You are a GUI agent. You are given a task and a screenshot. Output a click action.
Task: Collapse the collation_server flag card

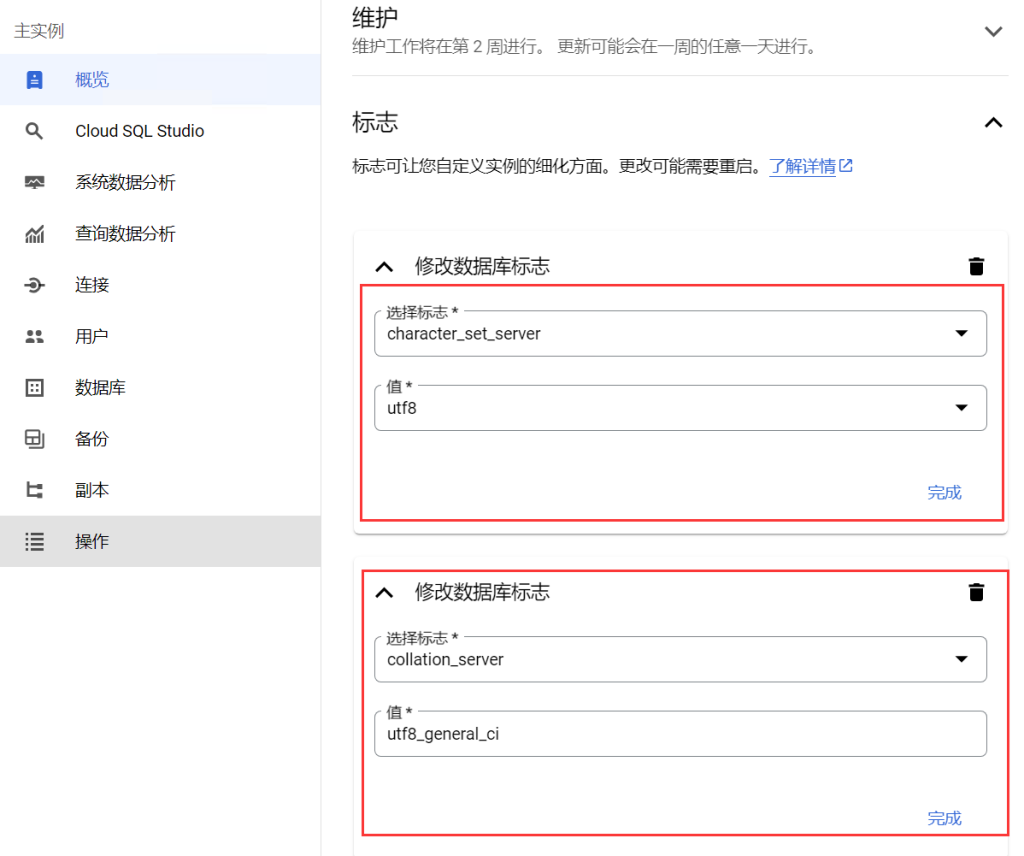pos(385,593)
